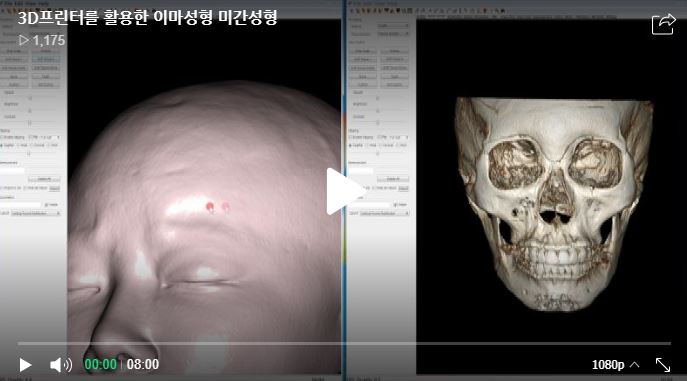Click the 3D skull rendering

coord(553,204)
